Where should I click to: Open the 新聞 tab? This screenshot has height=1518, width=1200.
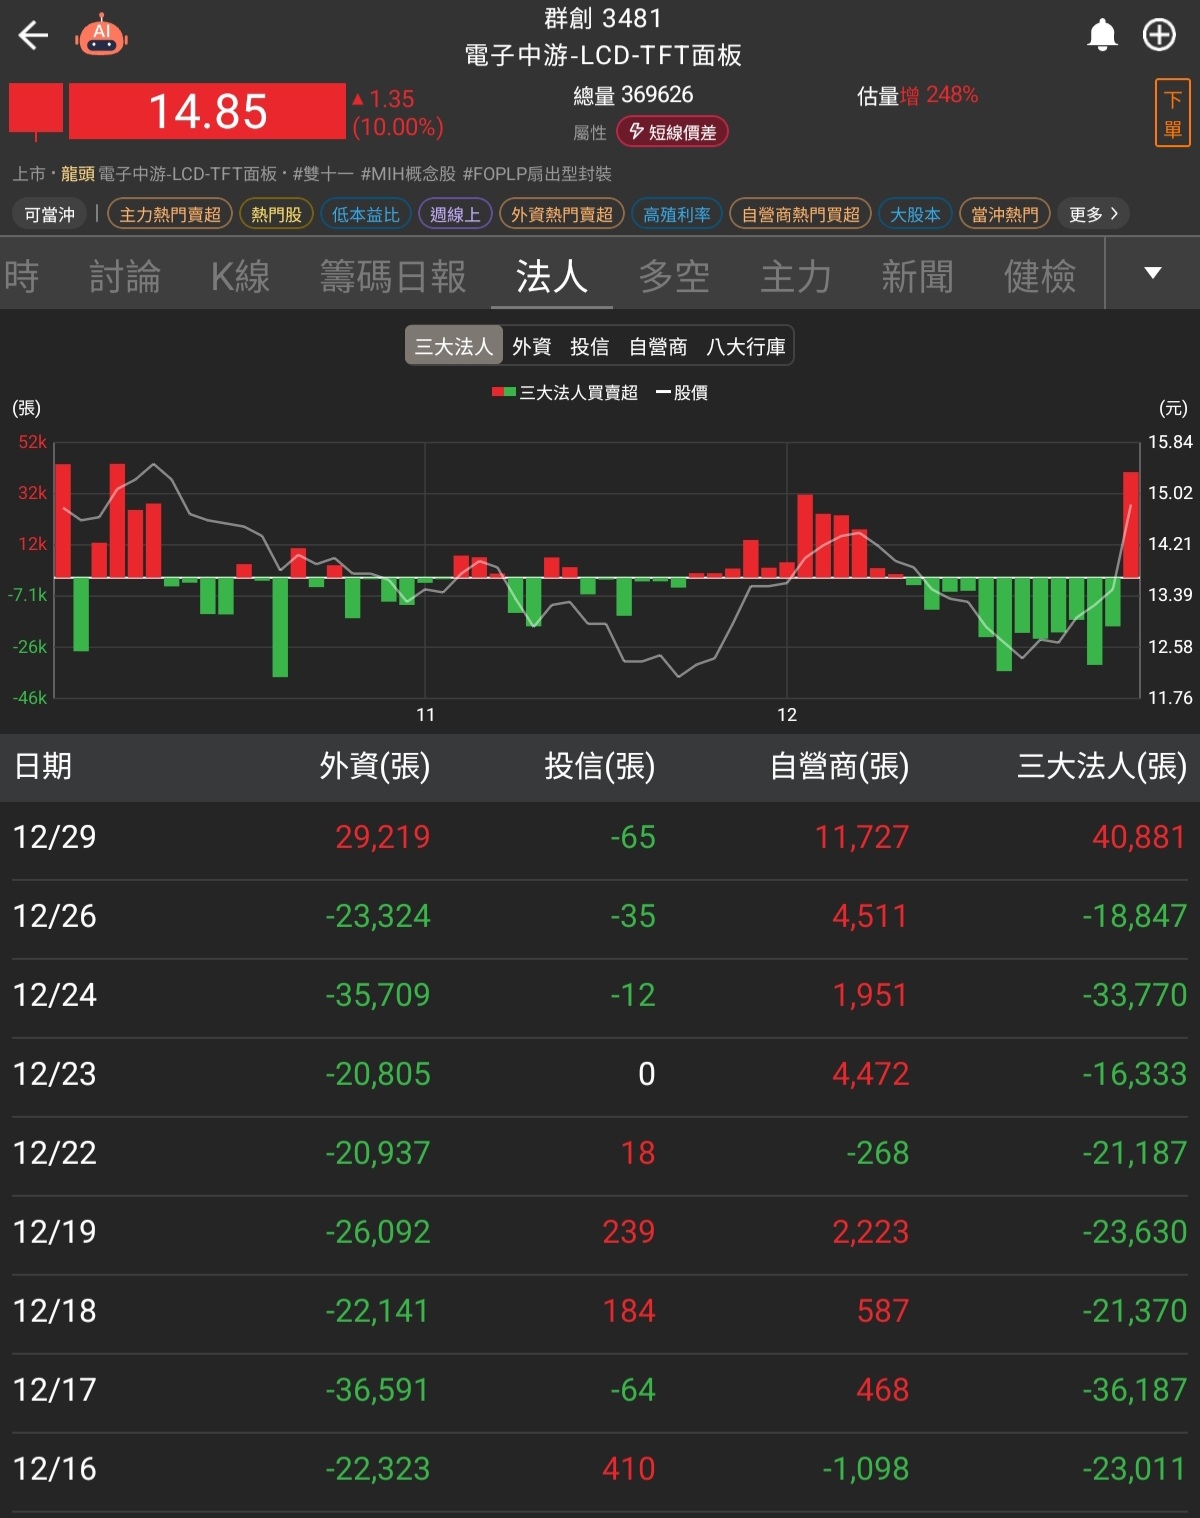pos(917,277)
